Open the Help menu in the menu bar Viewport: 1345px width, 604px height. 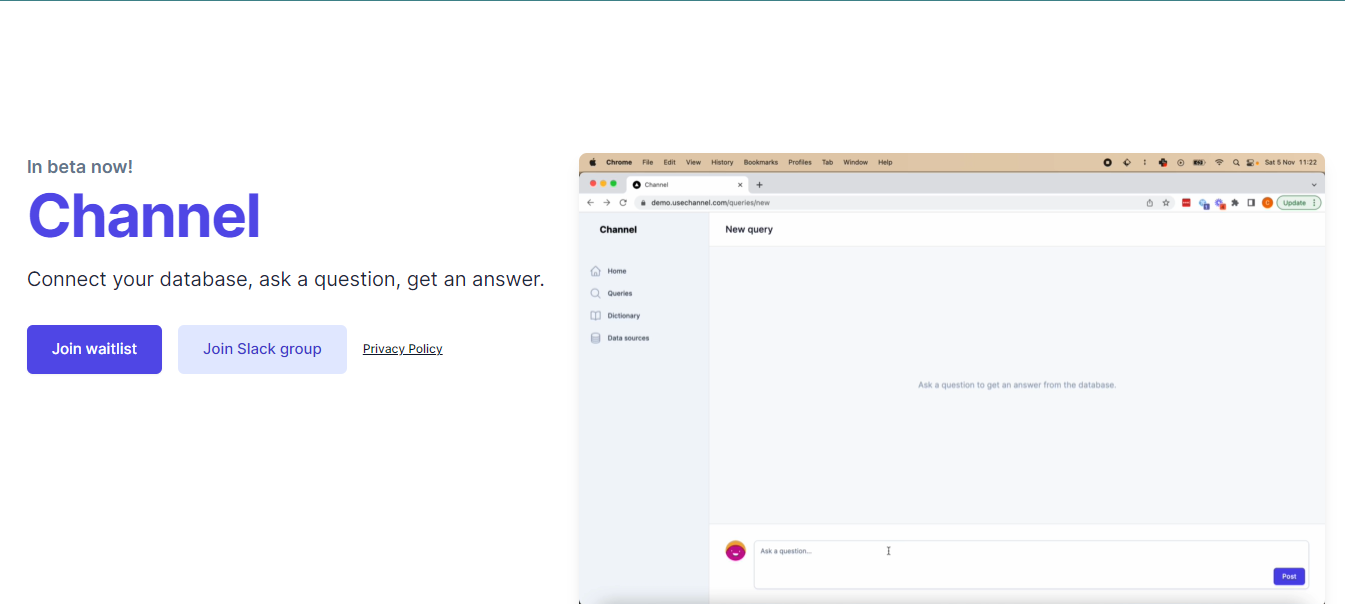(885, 162)
